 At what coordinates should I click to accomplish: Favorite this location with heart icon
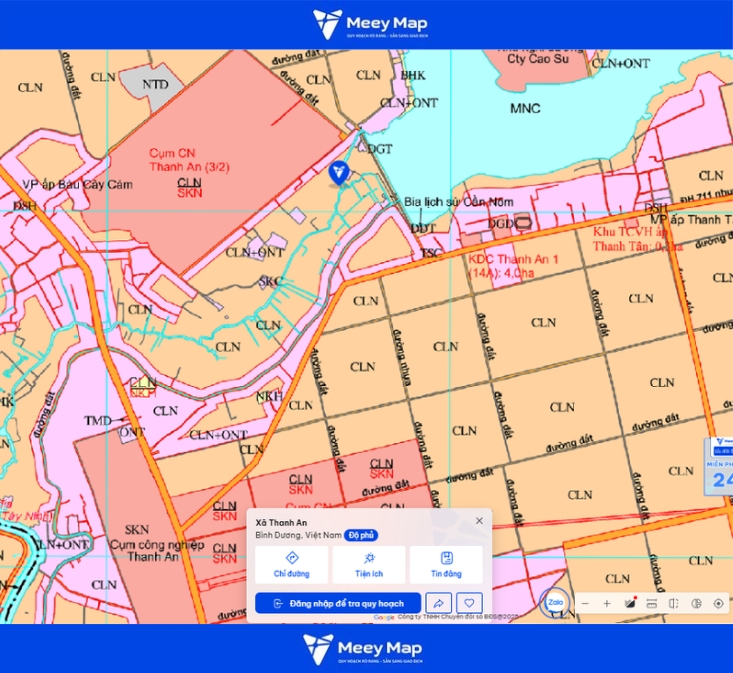coord(469,603)
